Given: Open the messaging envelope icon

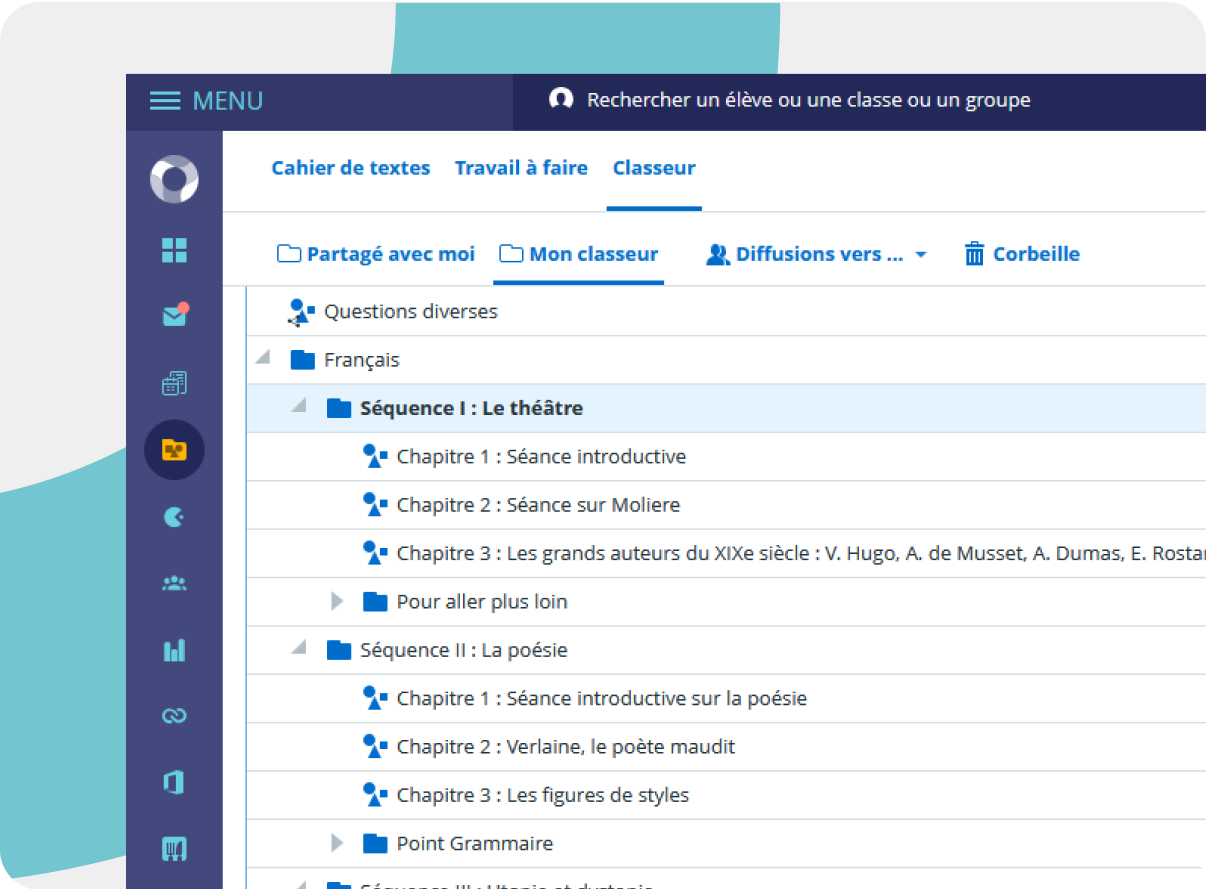Looking at the screenshot, I should [x=174, y=316].
